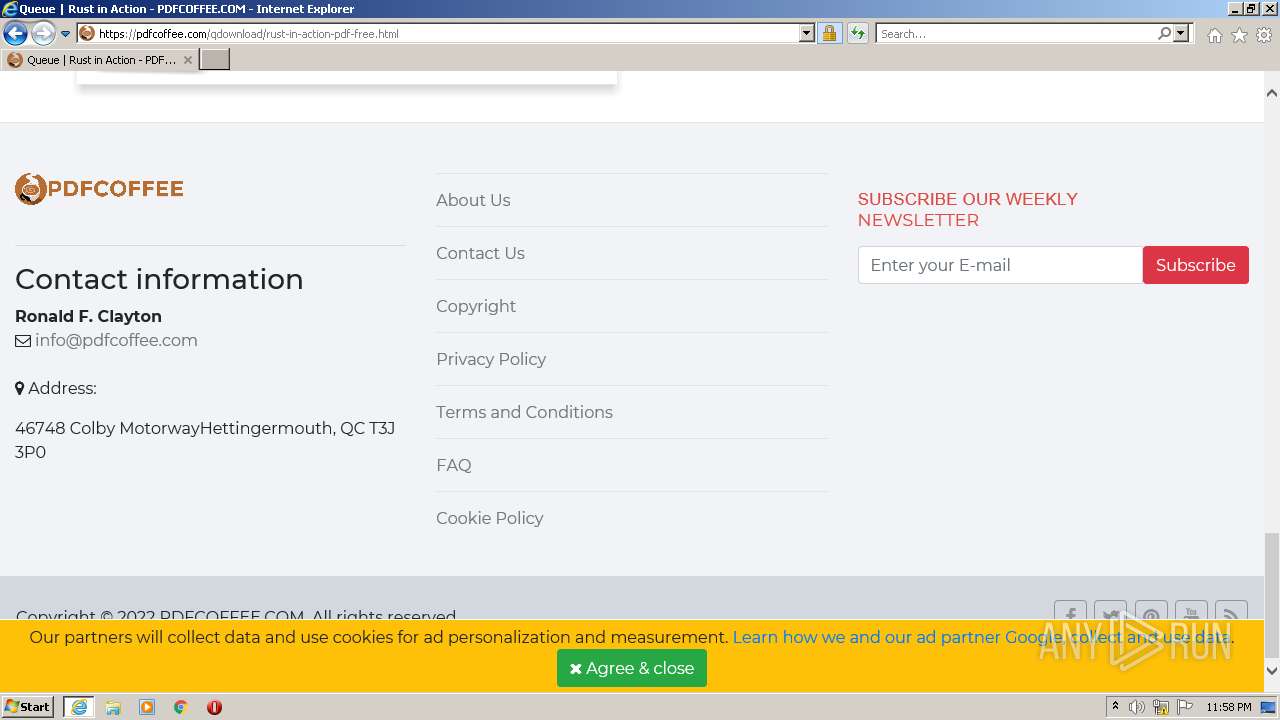This screenshot has height=720, width=1280.
Task: Click the refresh page icon
Action: (858, 33)
